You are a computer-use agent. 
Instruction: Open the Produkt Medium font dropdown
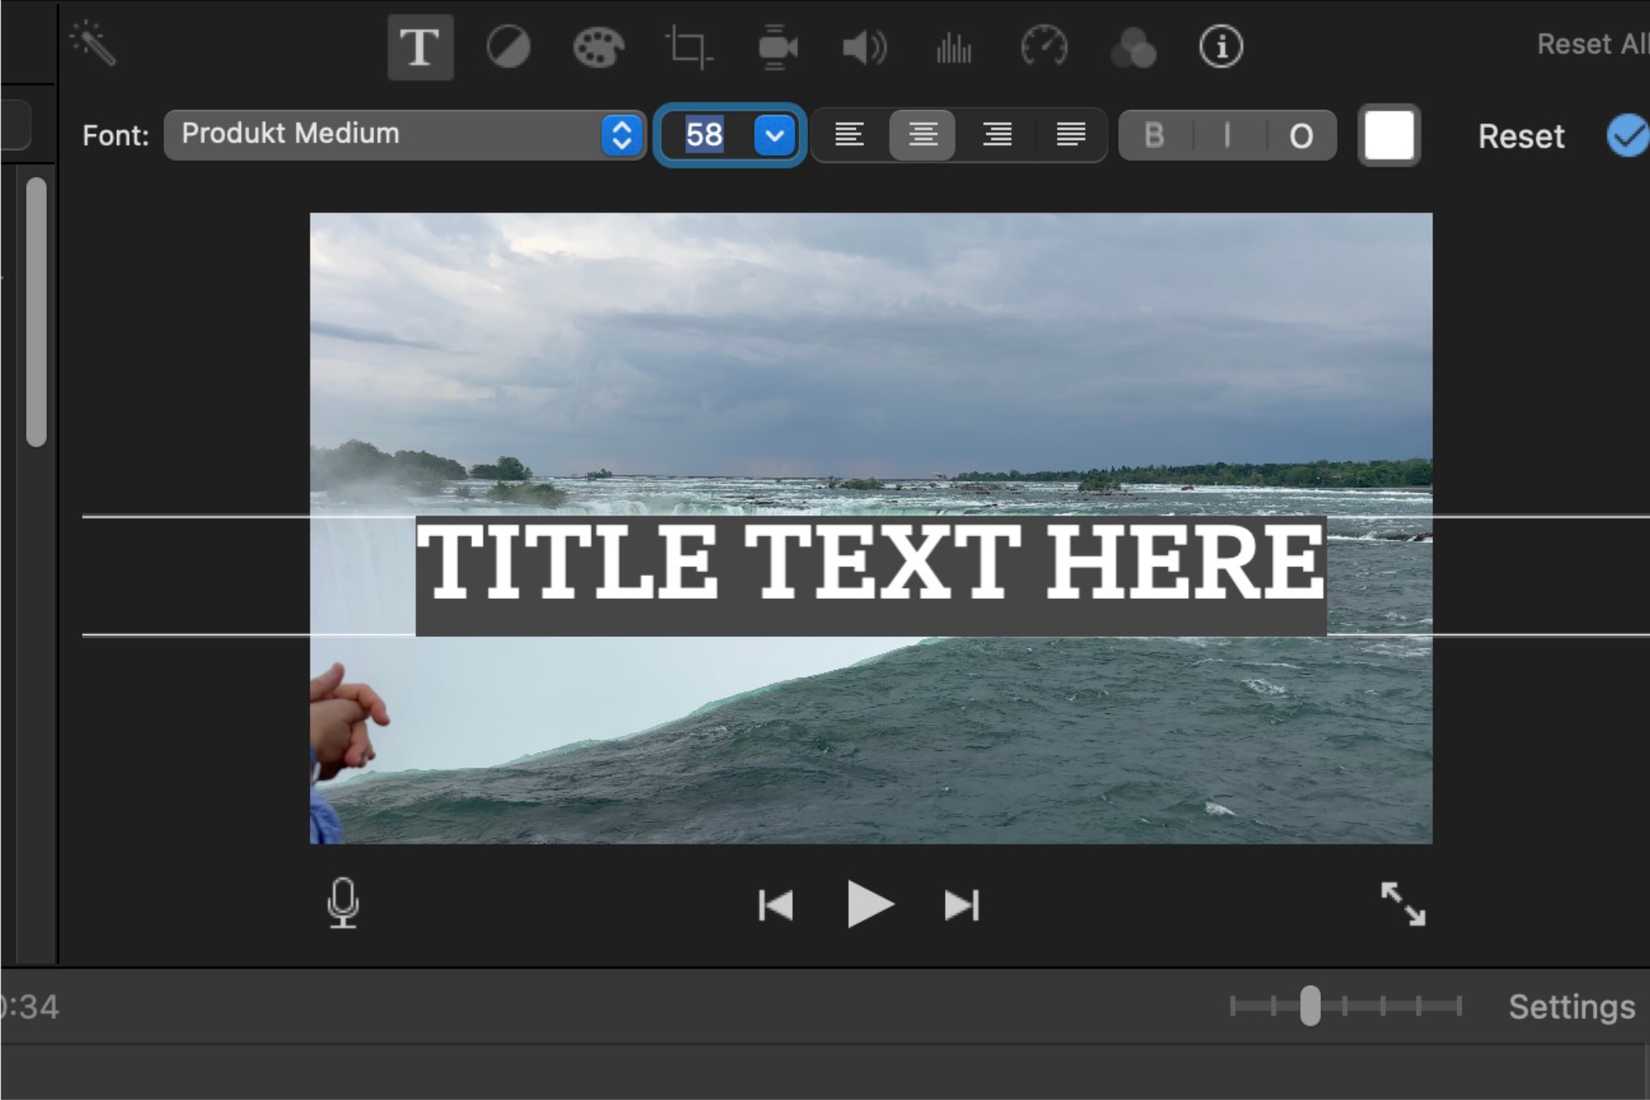coord(390,134)
